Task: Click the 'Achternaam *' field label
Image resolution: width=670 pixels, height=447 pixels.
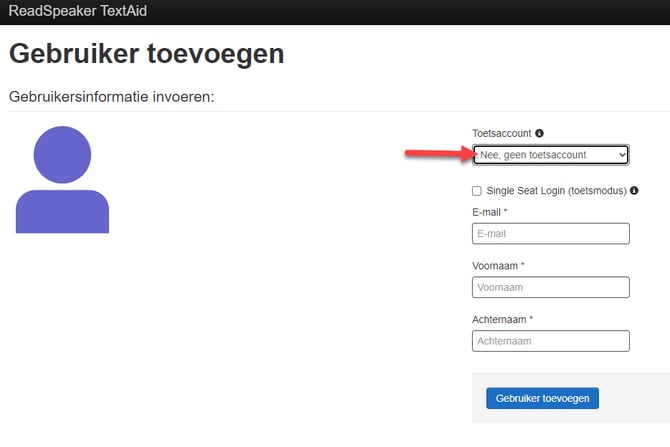Action: coord(502,319)
